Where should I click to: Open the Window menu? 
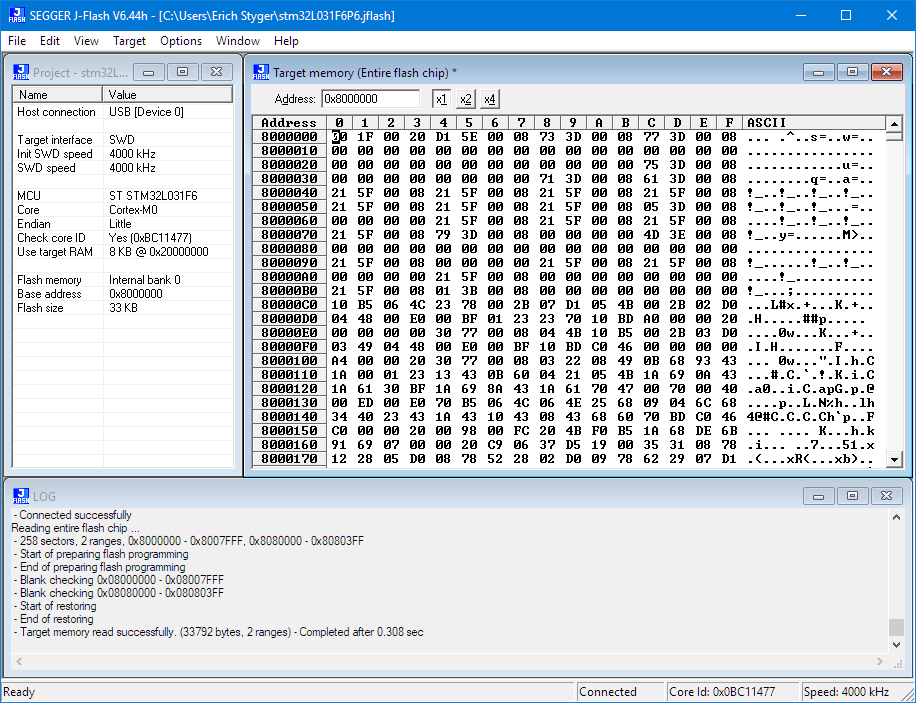click(x=237, y=41)
